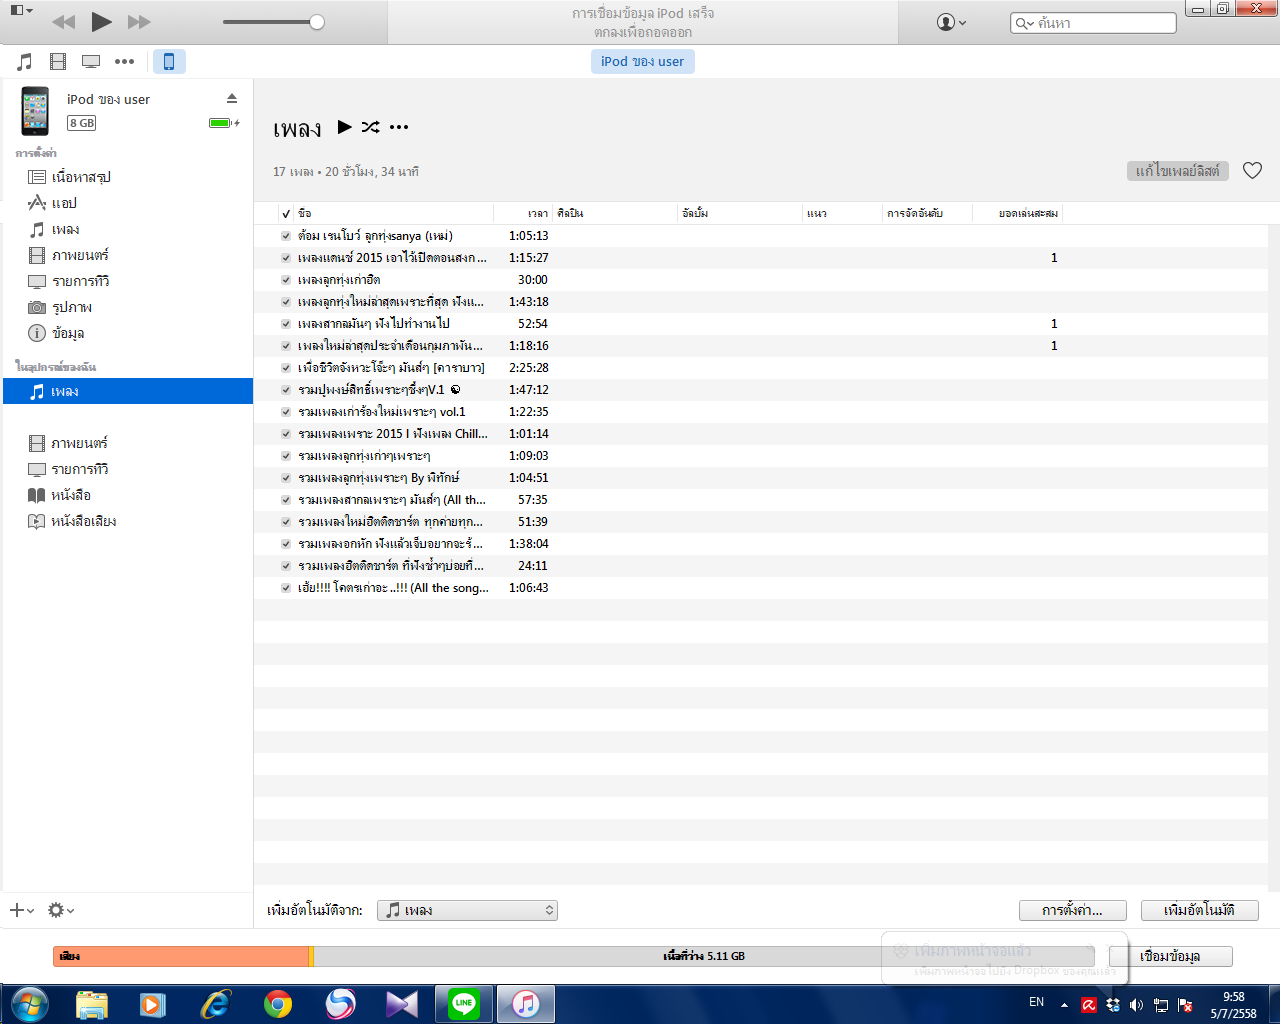The image size is (1280, 1024).
Task: Sort by อัลบั้ม album column
Action: [740, 213]
